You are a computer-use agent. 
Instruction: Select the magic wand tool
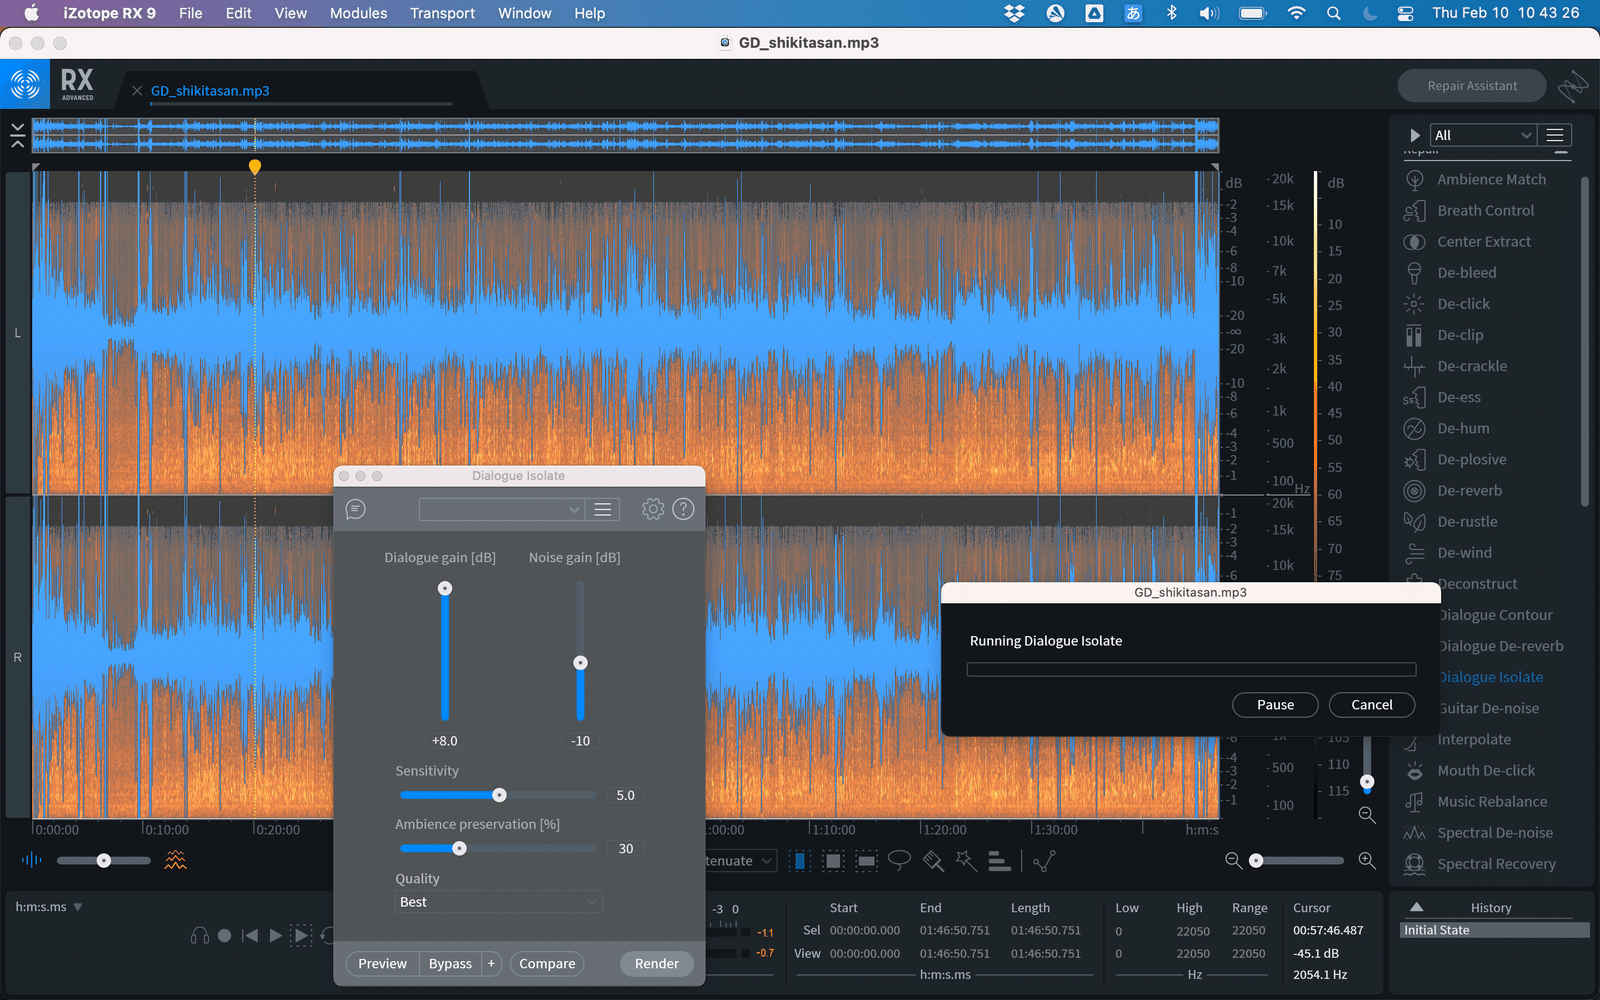pyautogui.click(x=966, y=860)
